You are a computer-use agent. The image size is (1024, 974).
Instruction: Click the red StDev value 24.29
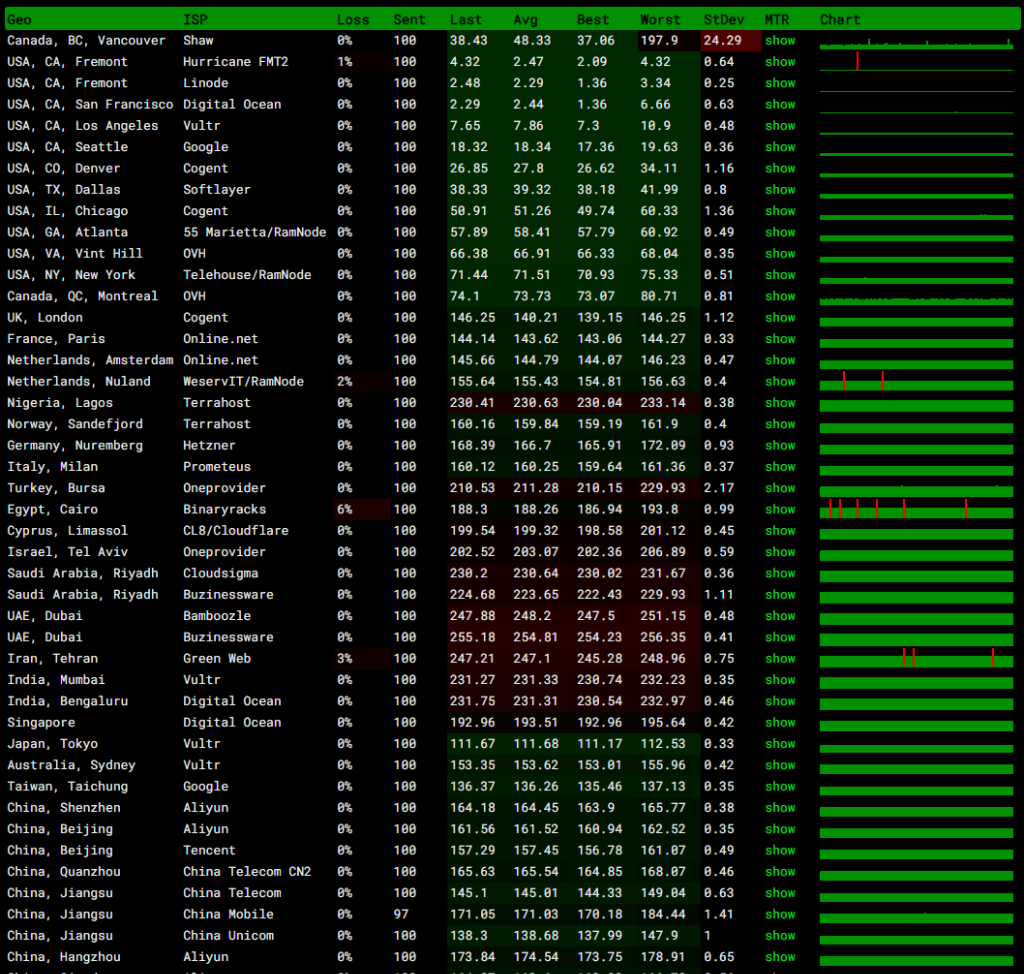[x=722, y=41]
